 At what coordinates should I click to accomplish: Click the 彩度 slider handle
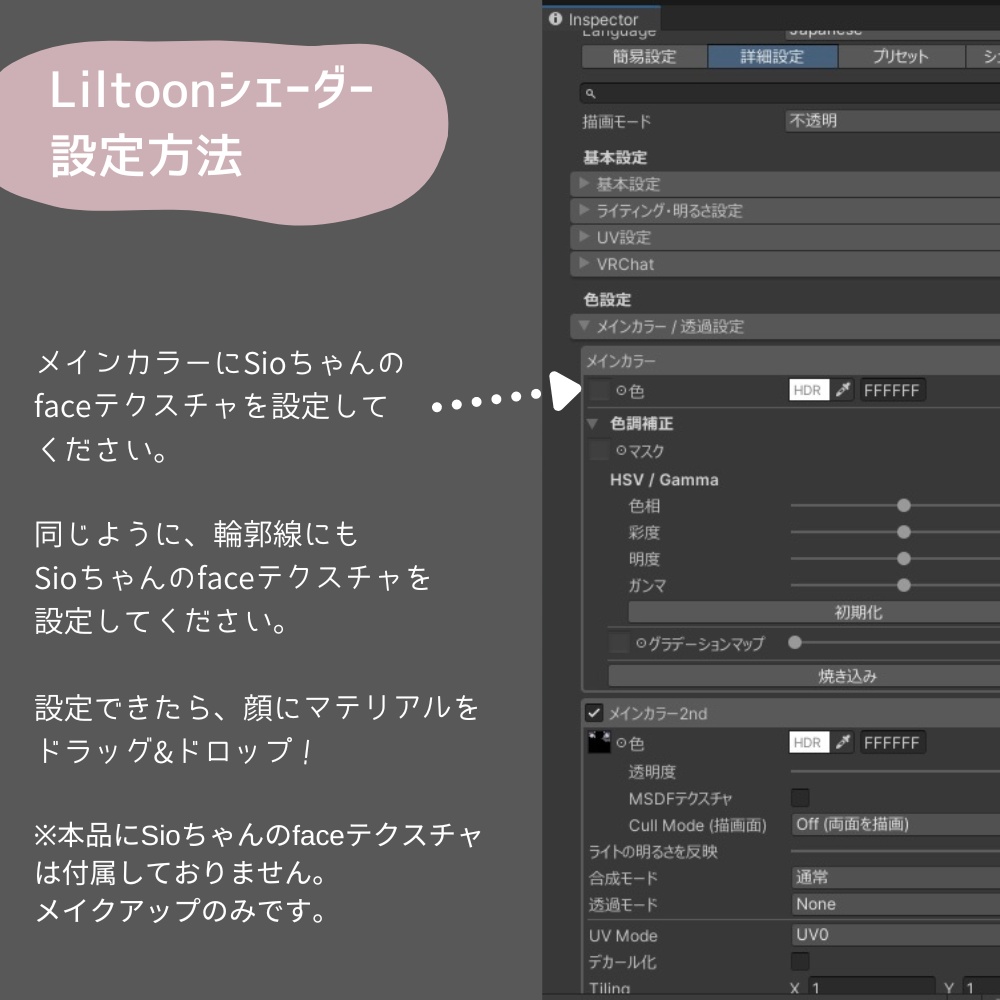903,533
